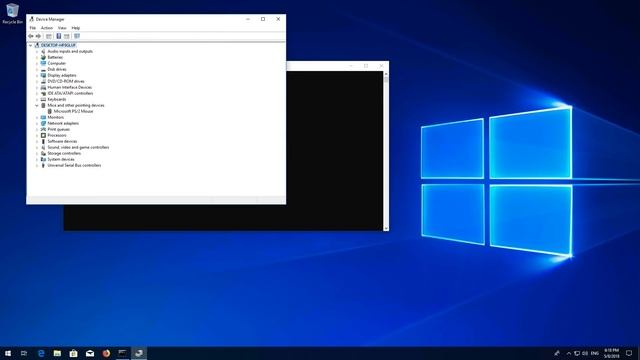Launch Microsoft Edge from the taskbar
Viewport: 640px width, 360px height.
41,353
